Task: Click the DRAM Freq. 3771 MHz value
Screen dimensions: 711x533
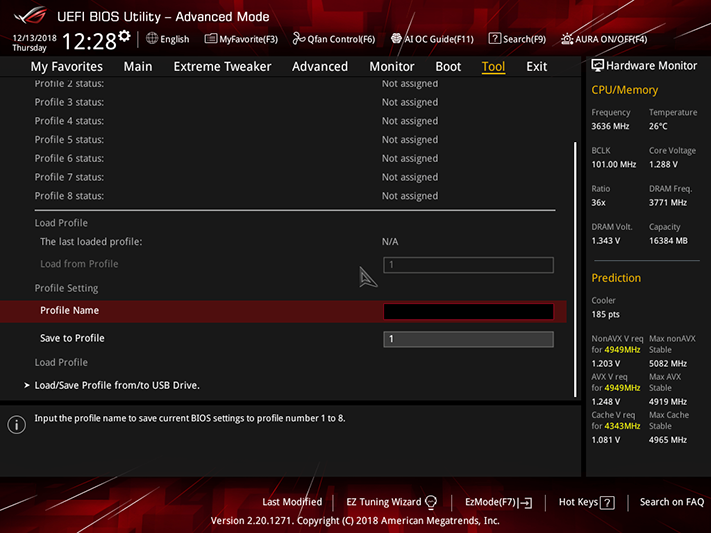Action: coord(667,202)
